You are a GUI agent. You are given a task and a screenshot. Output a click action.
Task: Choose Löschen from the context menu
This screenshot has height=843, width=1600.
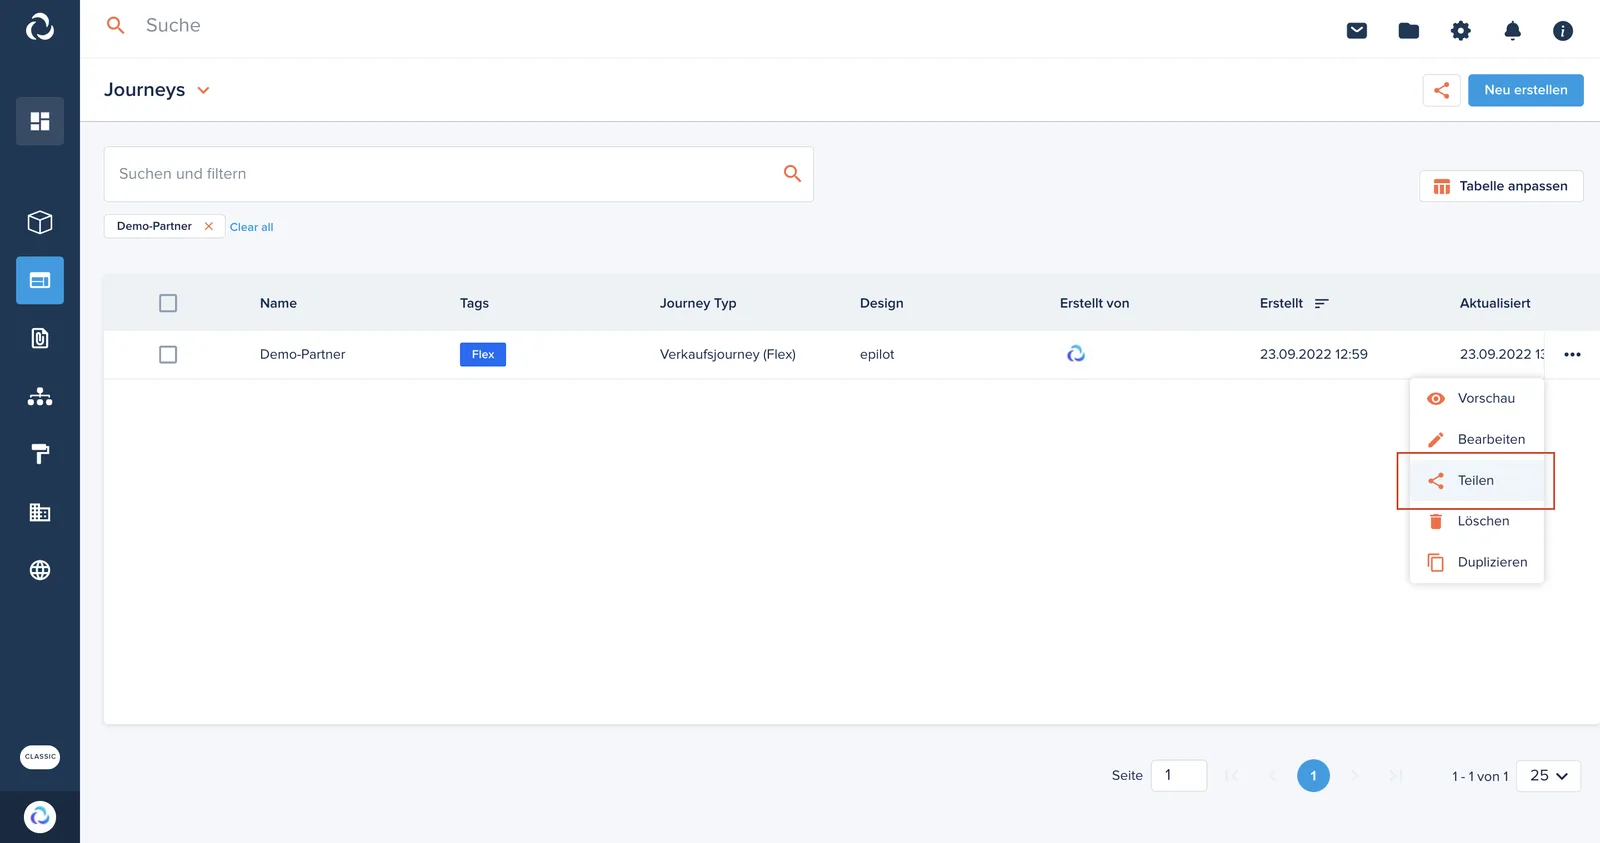1477,521
